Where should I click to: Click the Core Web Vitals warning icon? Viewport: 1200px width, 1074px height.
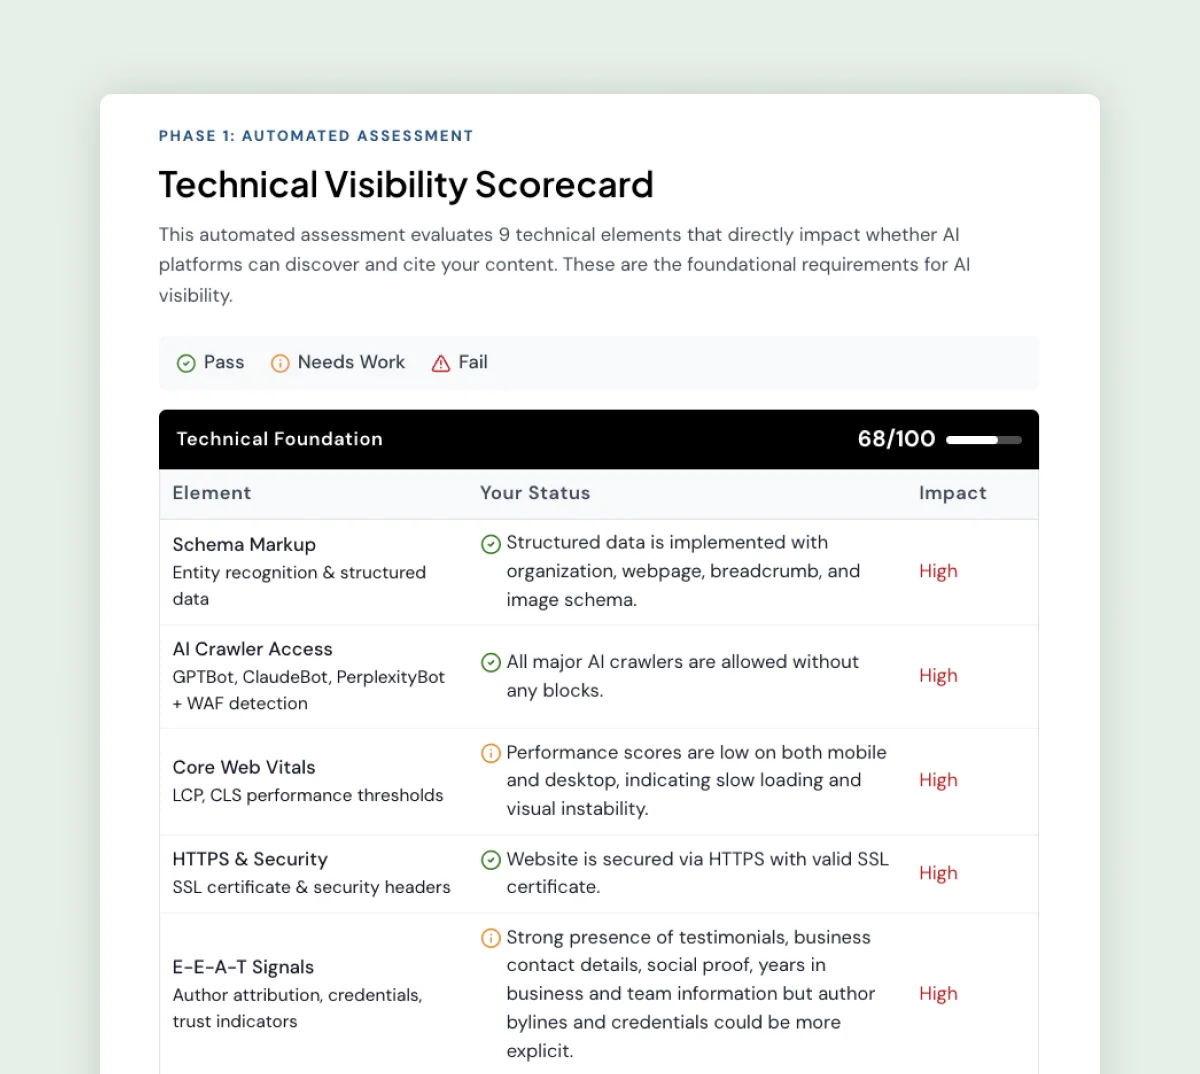491,753
